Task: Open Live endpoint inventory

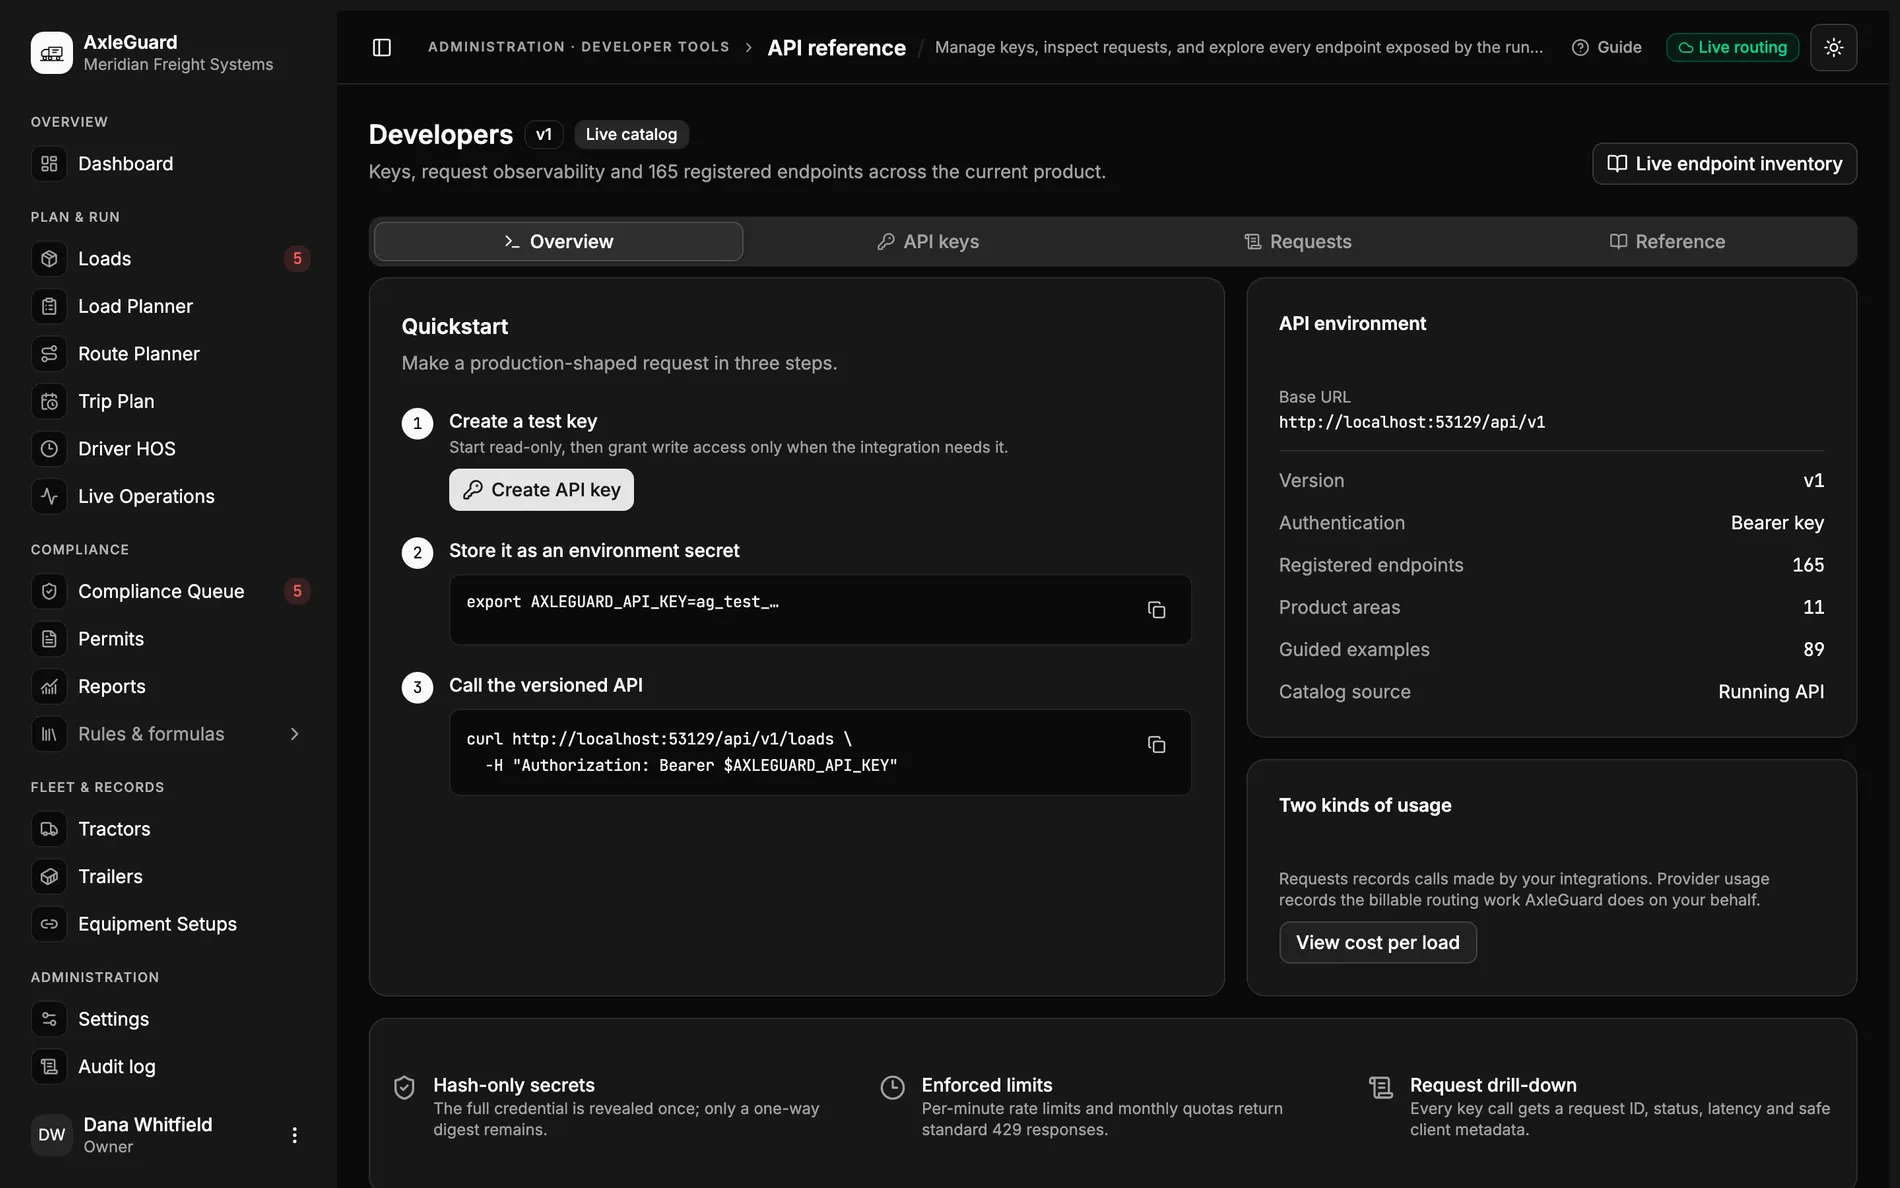Action: pyautogui.click(x=1724, y=164)
